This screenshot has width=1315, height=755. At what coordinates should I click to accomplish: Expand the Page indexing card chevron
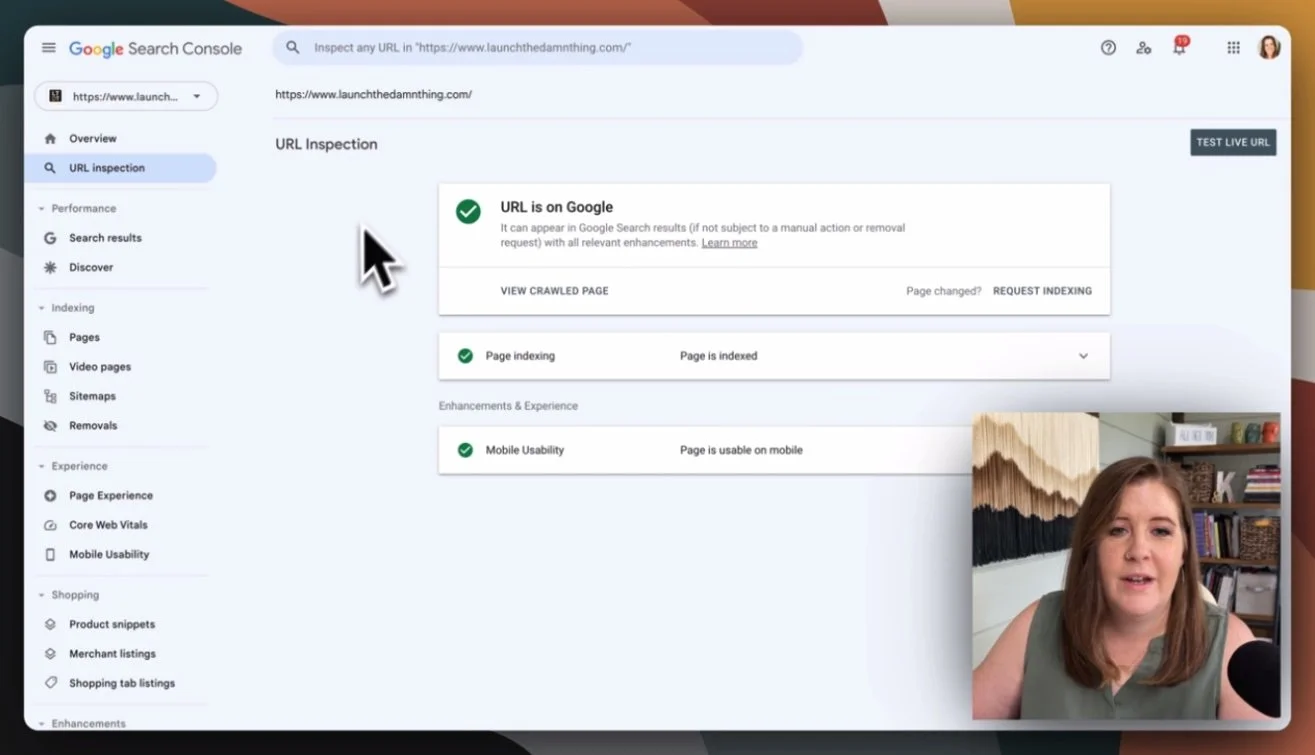click(1083, 356)
